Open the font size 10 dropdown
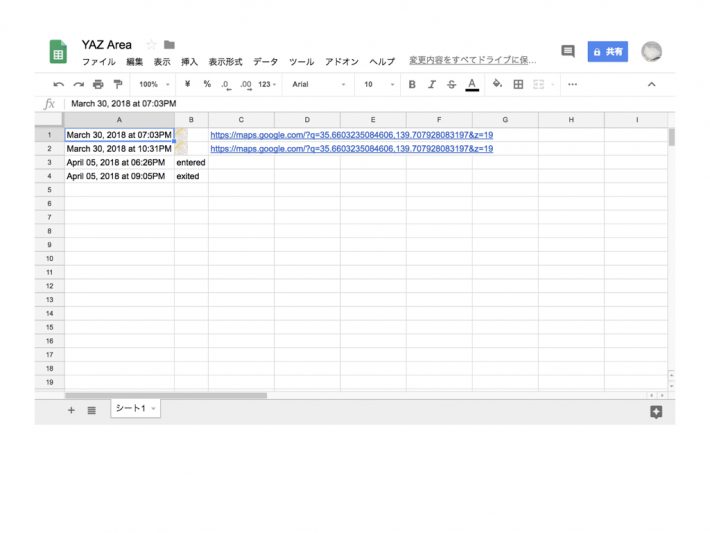Image resolution: width=710 pixels, height=533 pixels. pos(378,85)
